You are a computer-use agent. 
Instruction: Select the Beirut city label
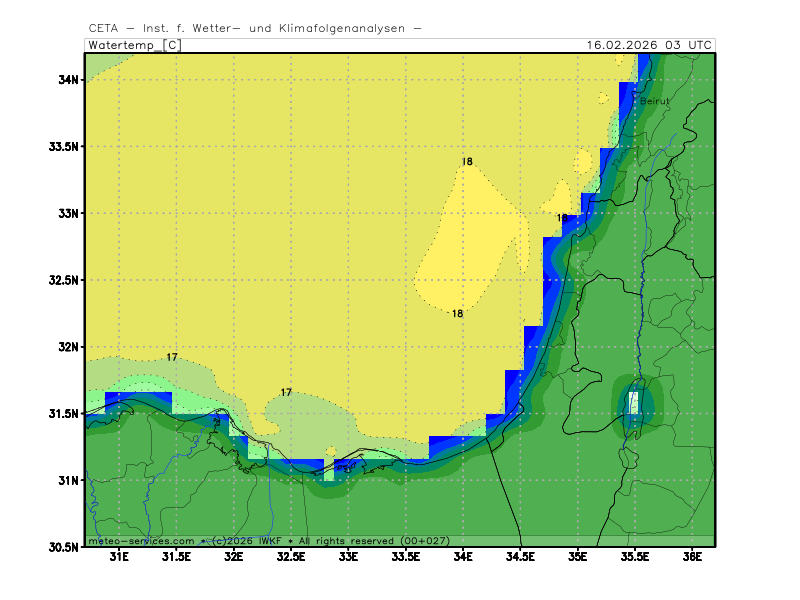[653, 101]
